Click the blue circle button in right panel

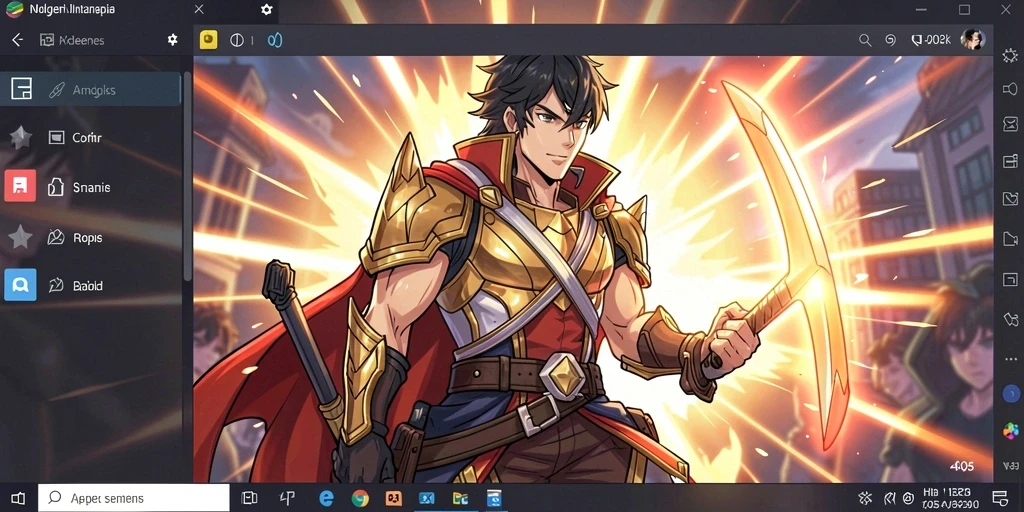tap(1011, 393)
